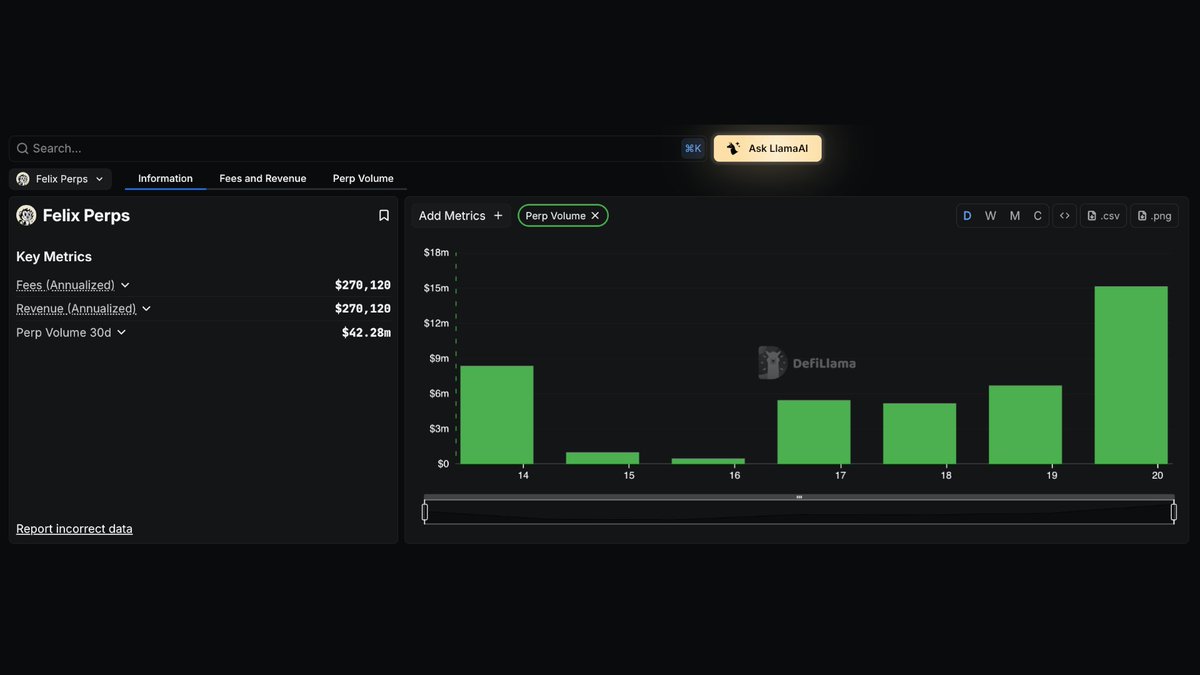The height and width of the screenshot is (675, 1200).
Task: Click the plus icon in Add Metrics
Action: [498, 215]
